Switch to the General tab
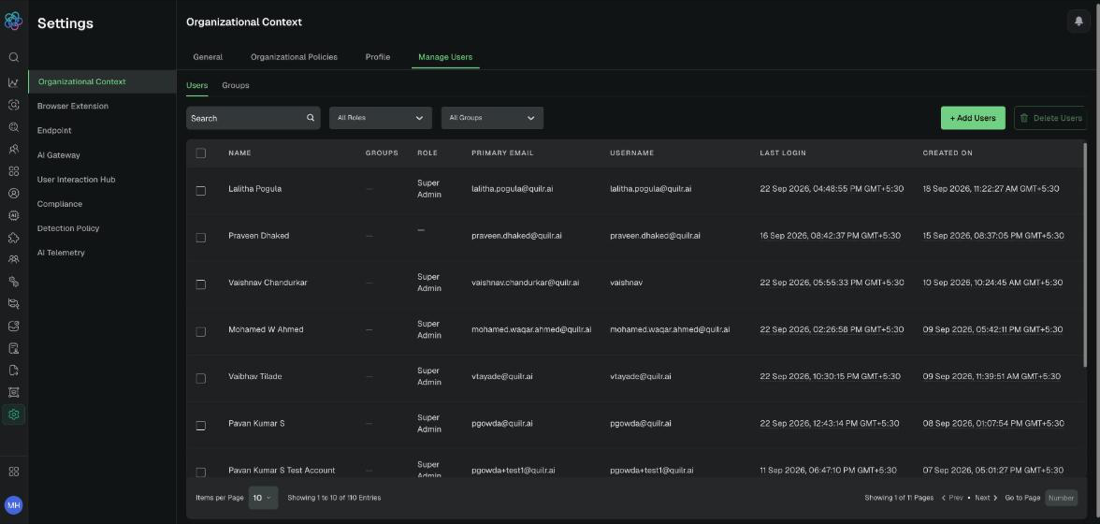 click(x=208, y=57)
